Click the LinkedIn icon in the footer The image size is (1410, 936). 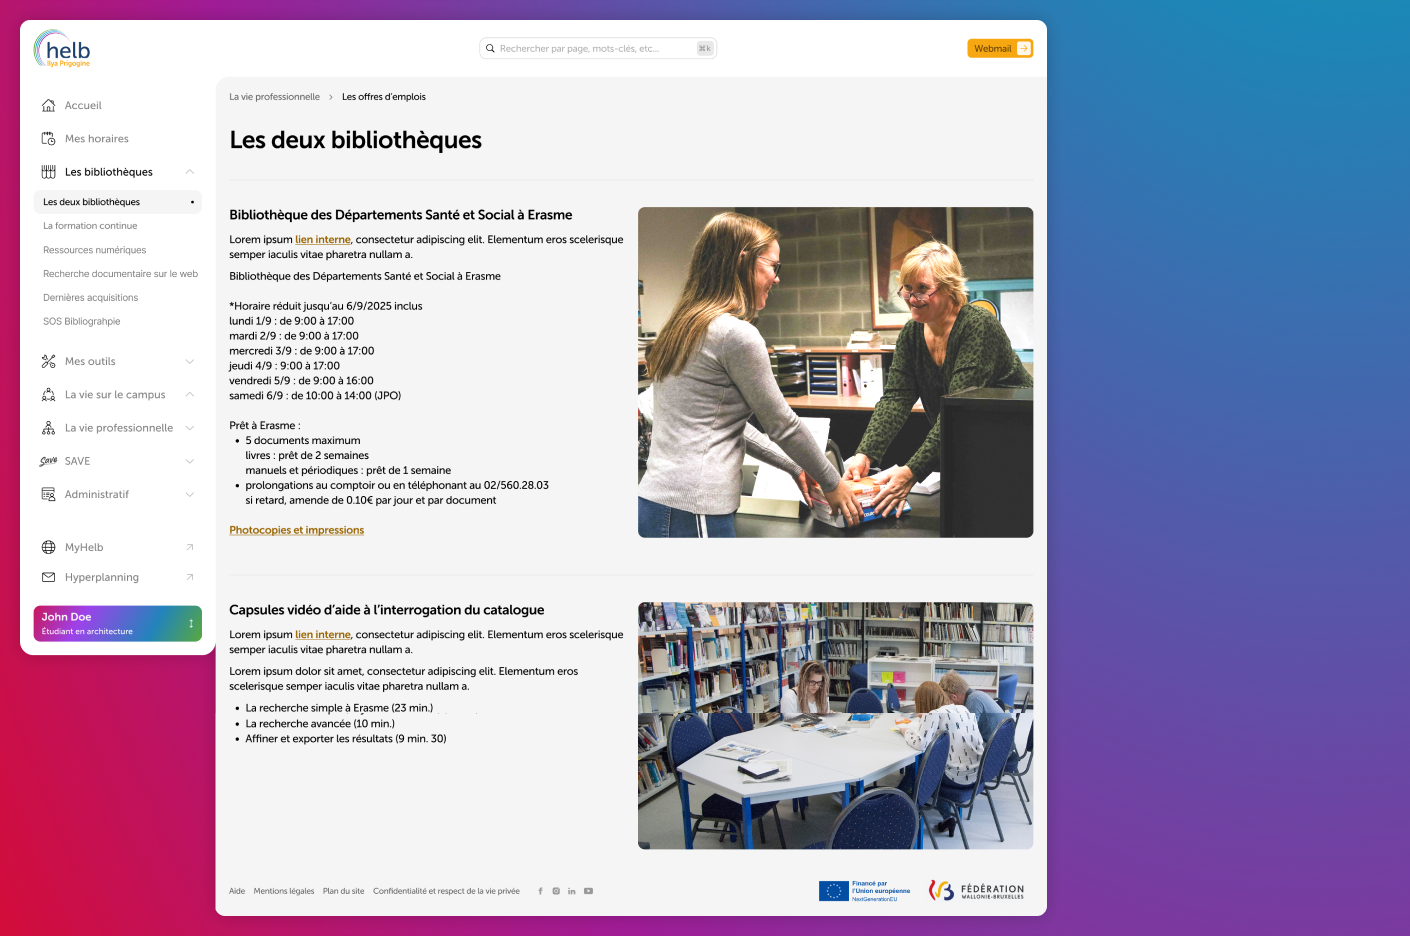click(x=572, y=891)
